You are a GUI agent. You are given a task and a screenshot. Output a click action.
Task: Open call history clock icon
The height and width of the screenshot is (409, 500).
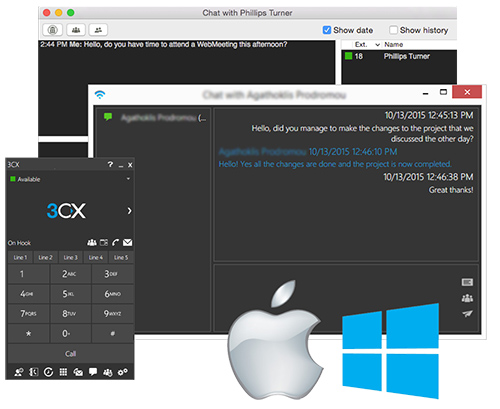[x=49, y=372]
